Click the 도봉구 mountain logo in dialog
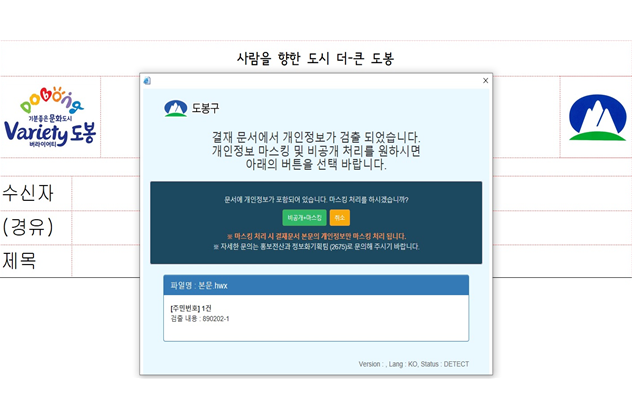The image size is (634, 413). 176,108
